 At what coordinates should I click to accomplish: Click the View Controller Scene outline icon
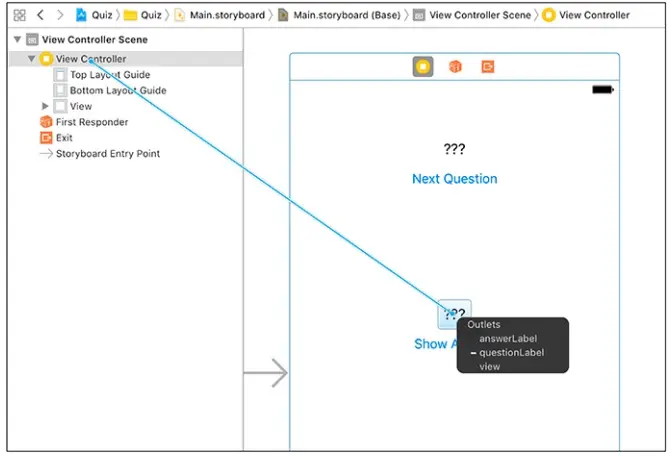click(32, 40)
